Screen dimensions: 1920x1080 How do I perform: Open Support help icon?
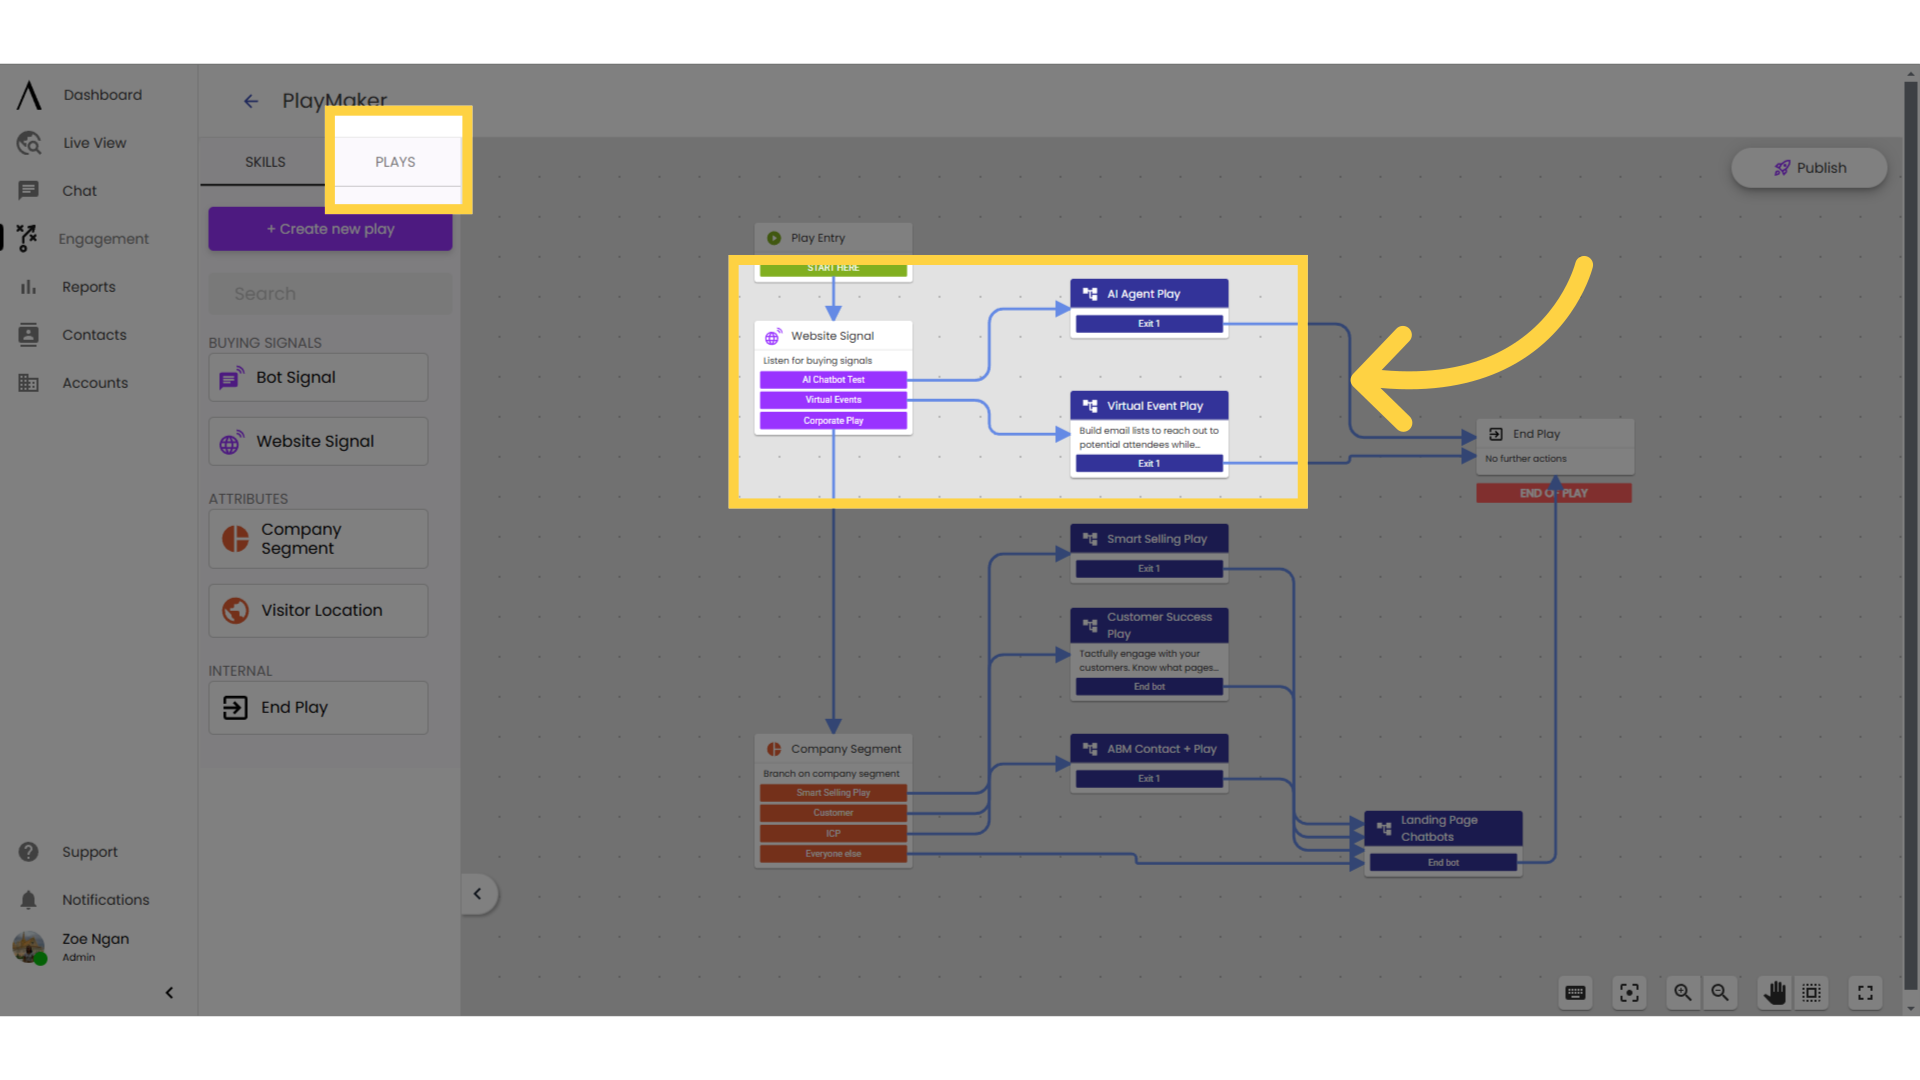[x=29, y=852]
